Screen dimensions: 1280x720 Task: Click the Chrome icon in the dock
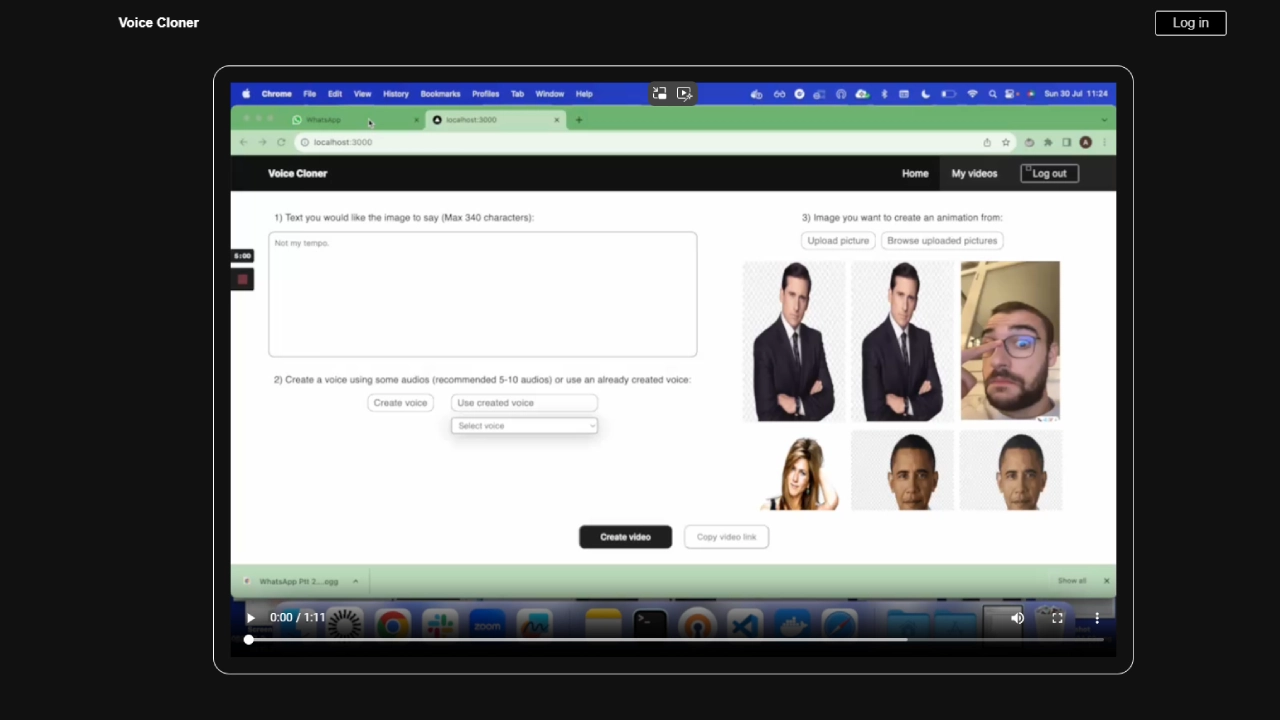(x=392, y=626)
